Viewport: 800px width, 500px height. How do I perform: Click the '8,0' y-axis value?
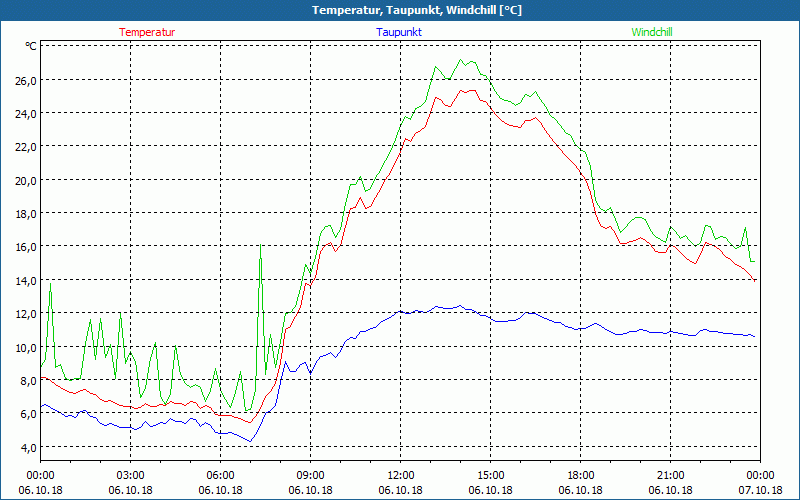pos(28,381)
